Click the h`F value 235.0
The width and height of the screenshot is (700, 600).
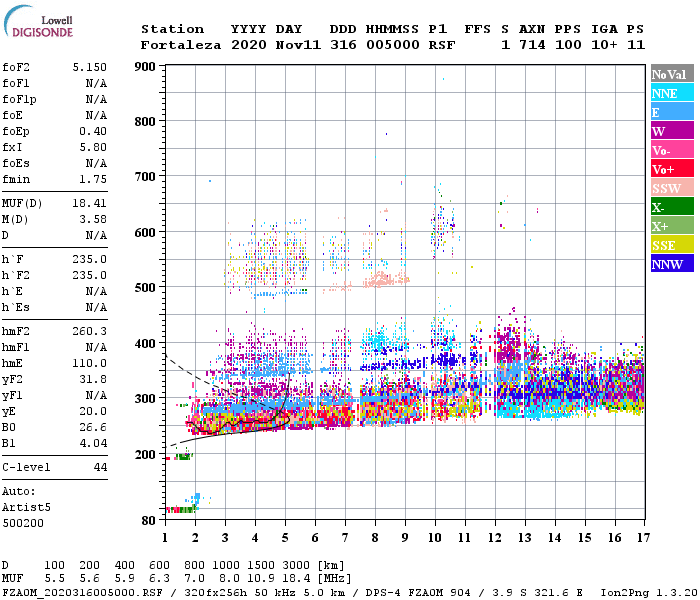coord(90,259)
